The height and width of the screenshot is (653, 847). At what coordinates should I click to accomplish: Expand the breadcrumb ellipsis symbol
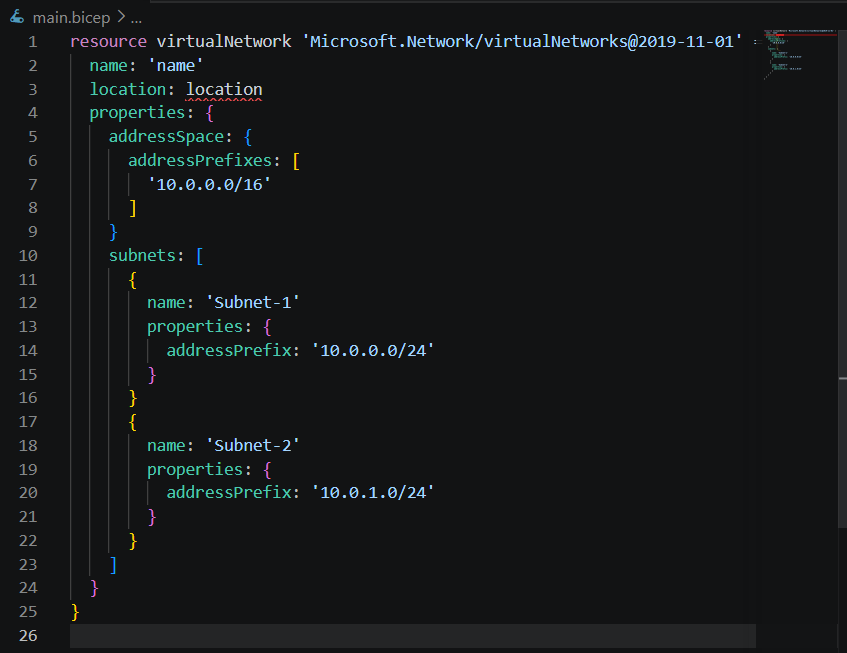coord(137,18)
